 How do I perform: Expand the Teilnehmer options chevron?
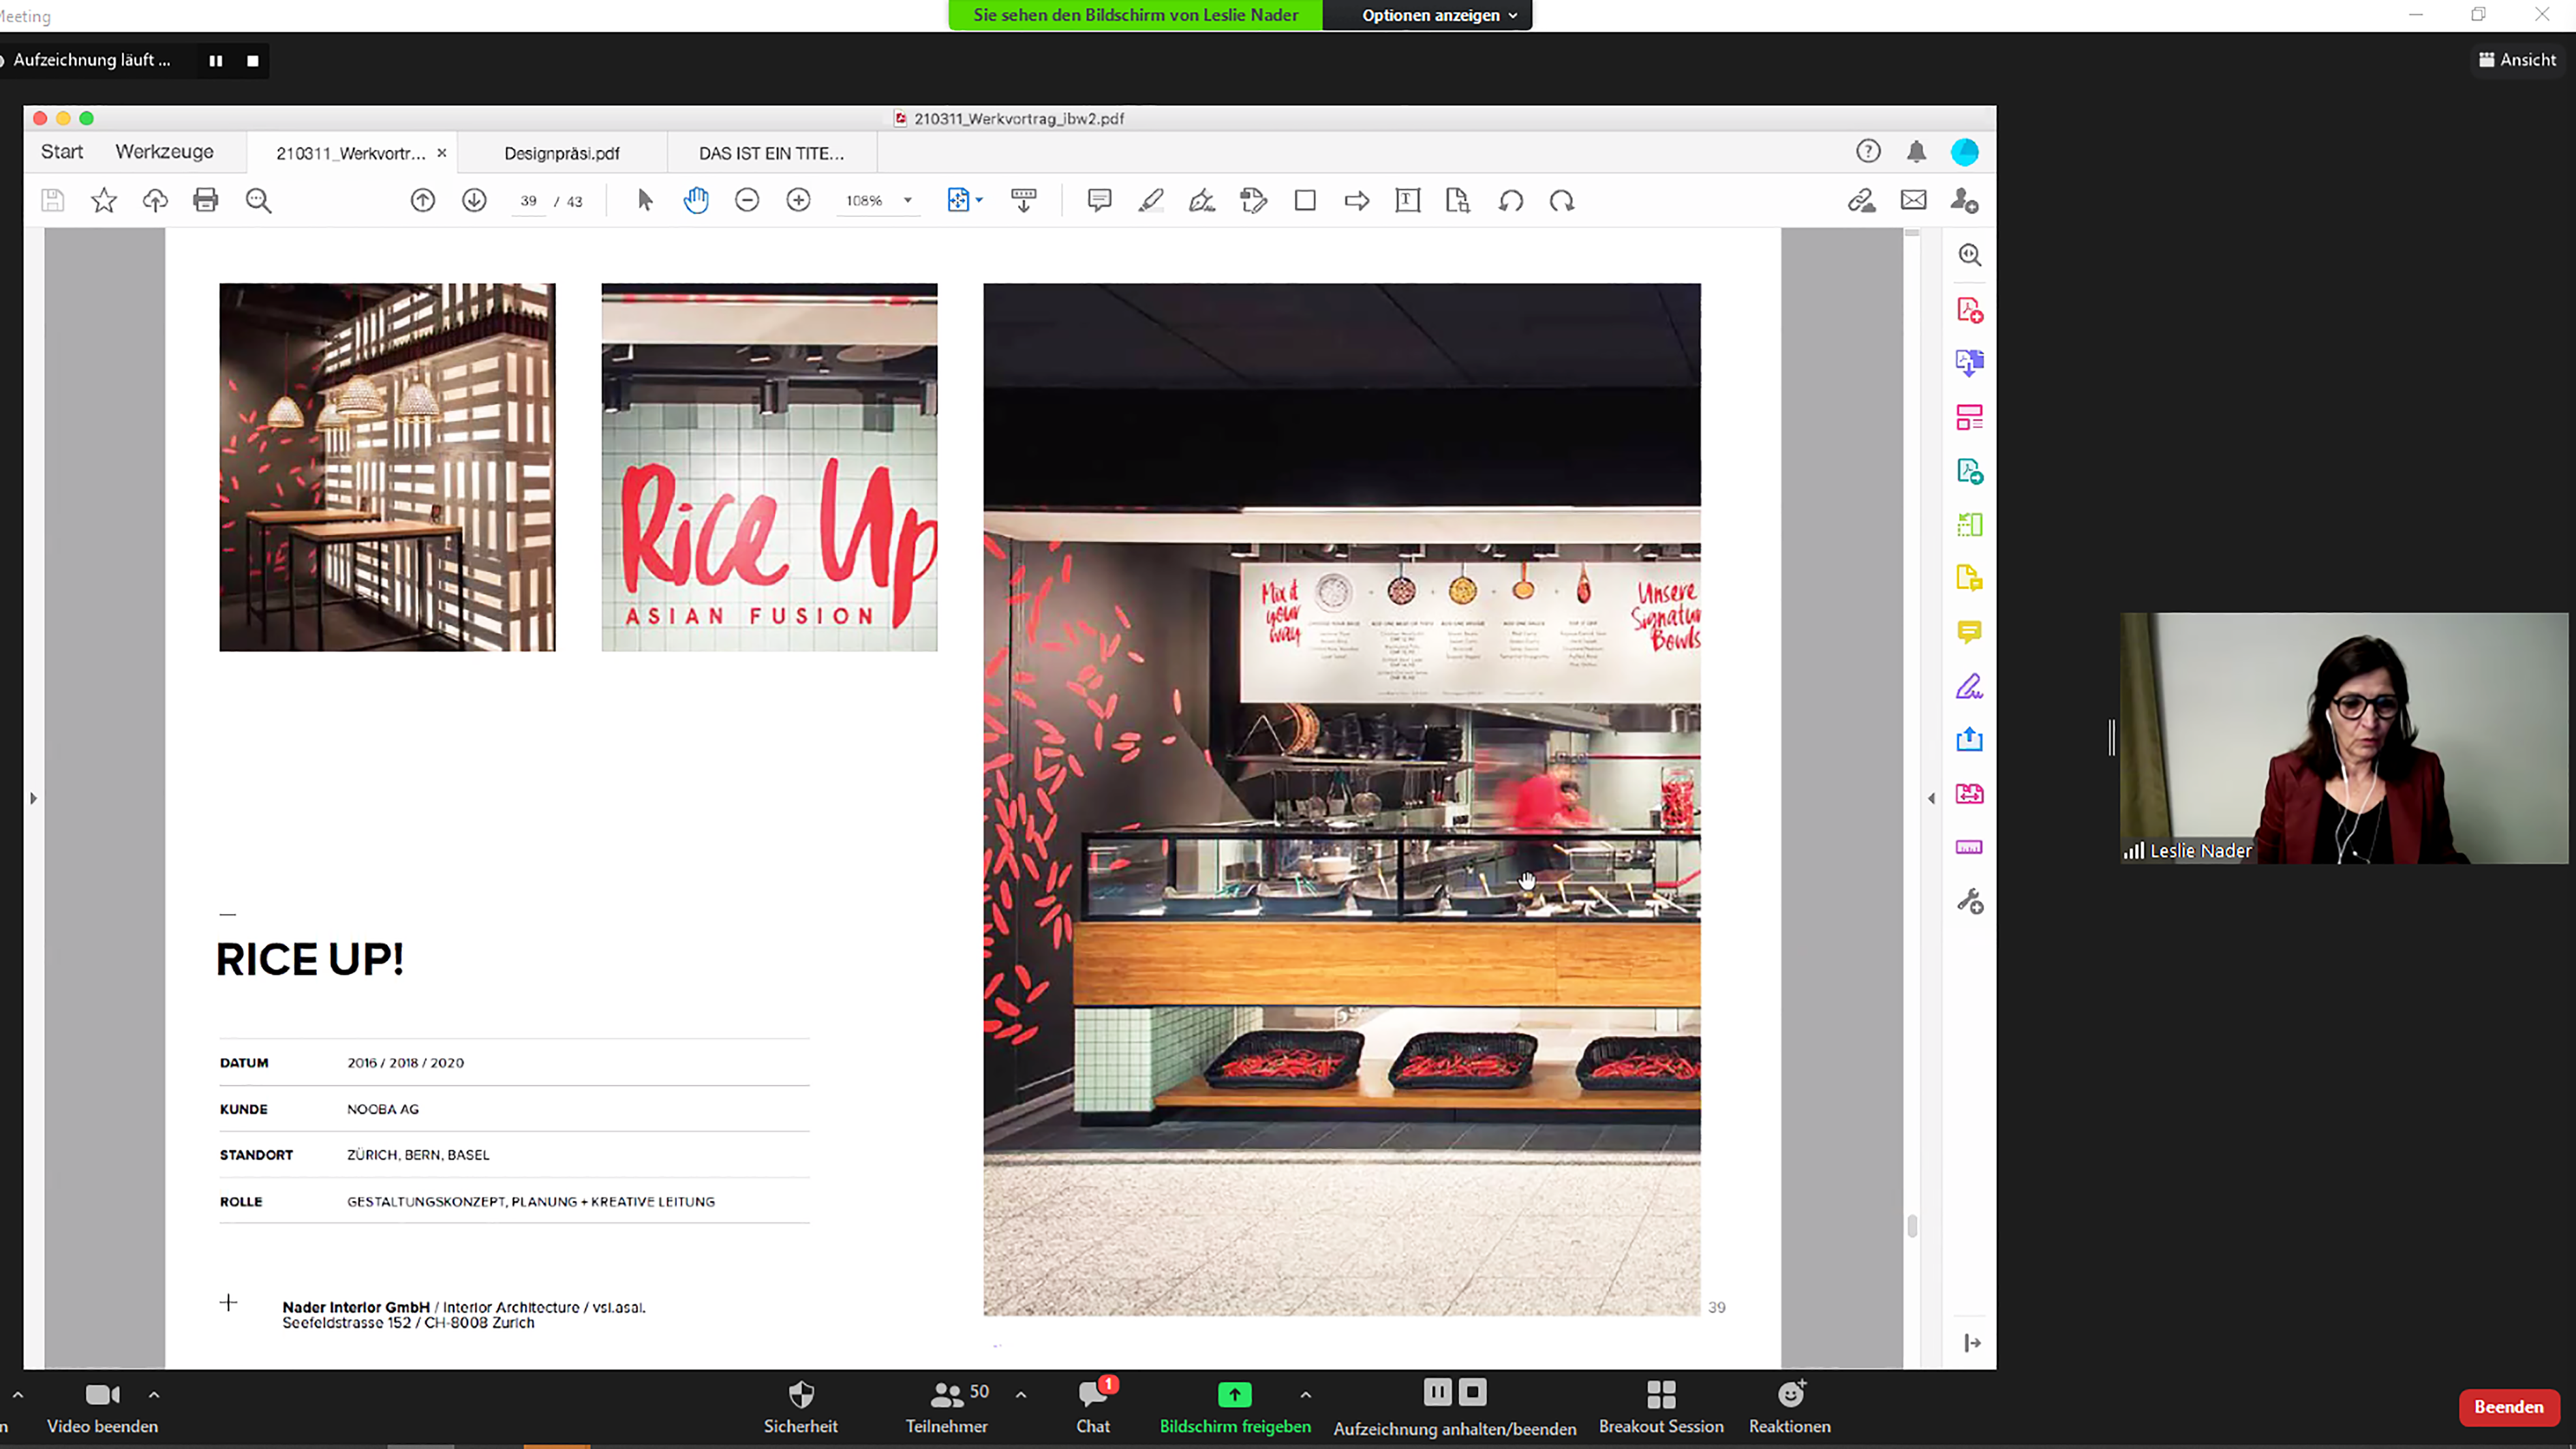tap(1021, 1395)
